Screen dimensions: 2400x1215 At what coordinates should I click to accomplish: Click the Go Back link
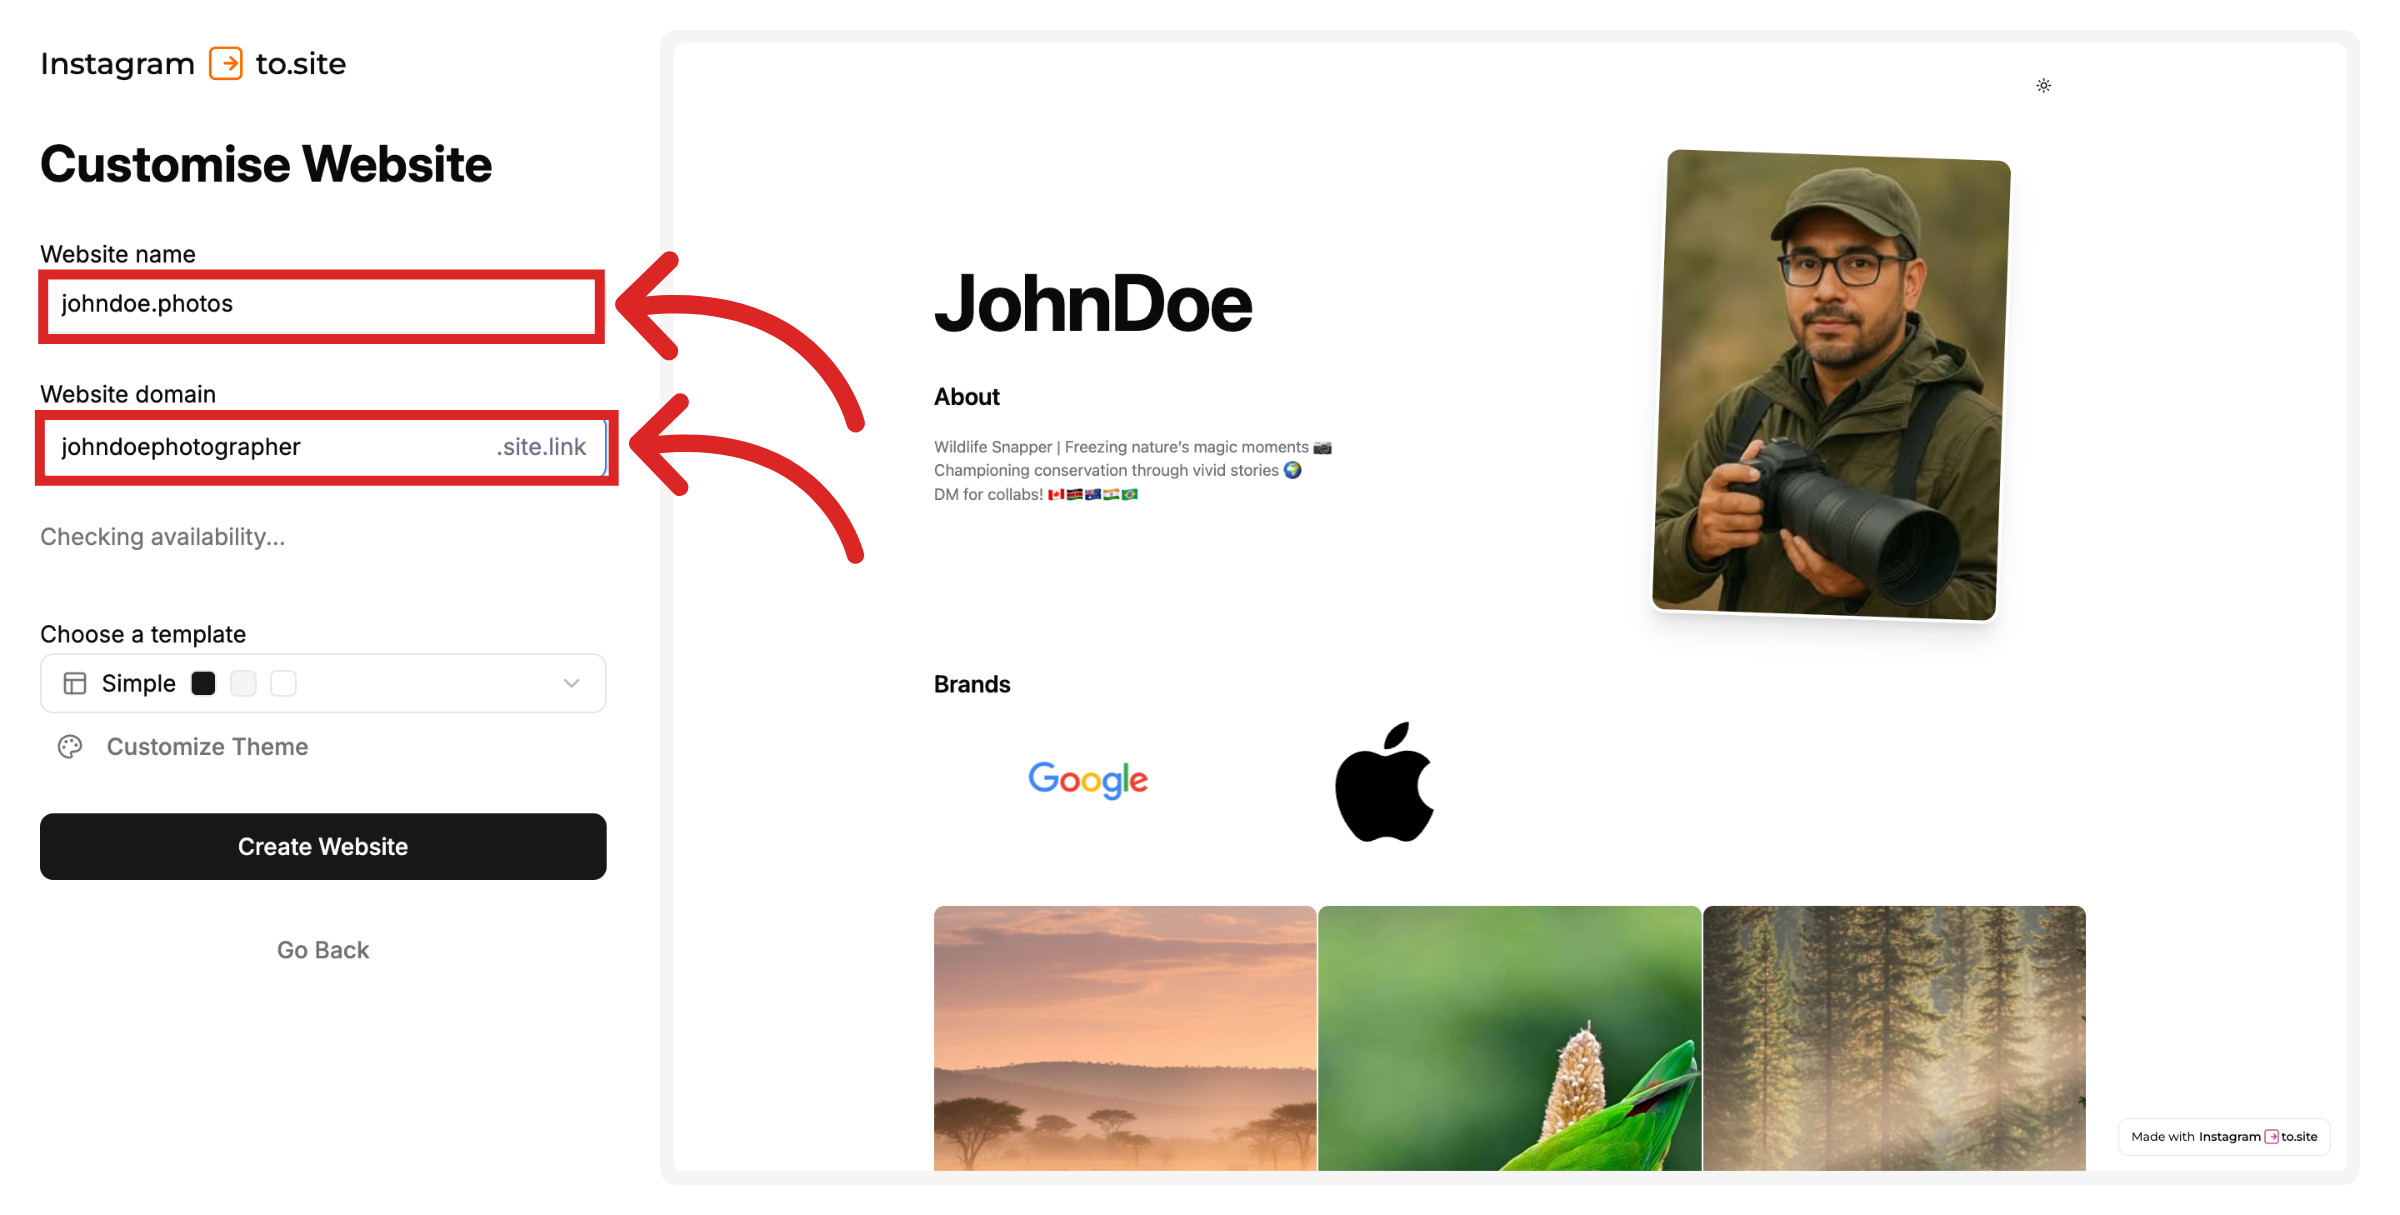tap(323, 950)
